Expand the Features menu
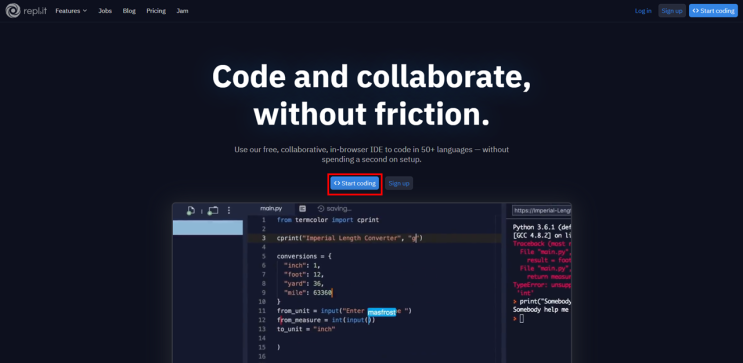 coord(71,11)
